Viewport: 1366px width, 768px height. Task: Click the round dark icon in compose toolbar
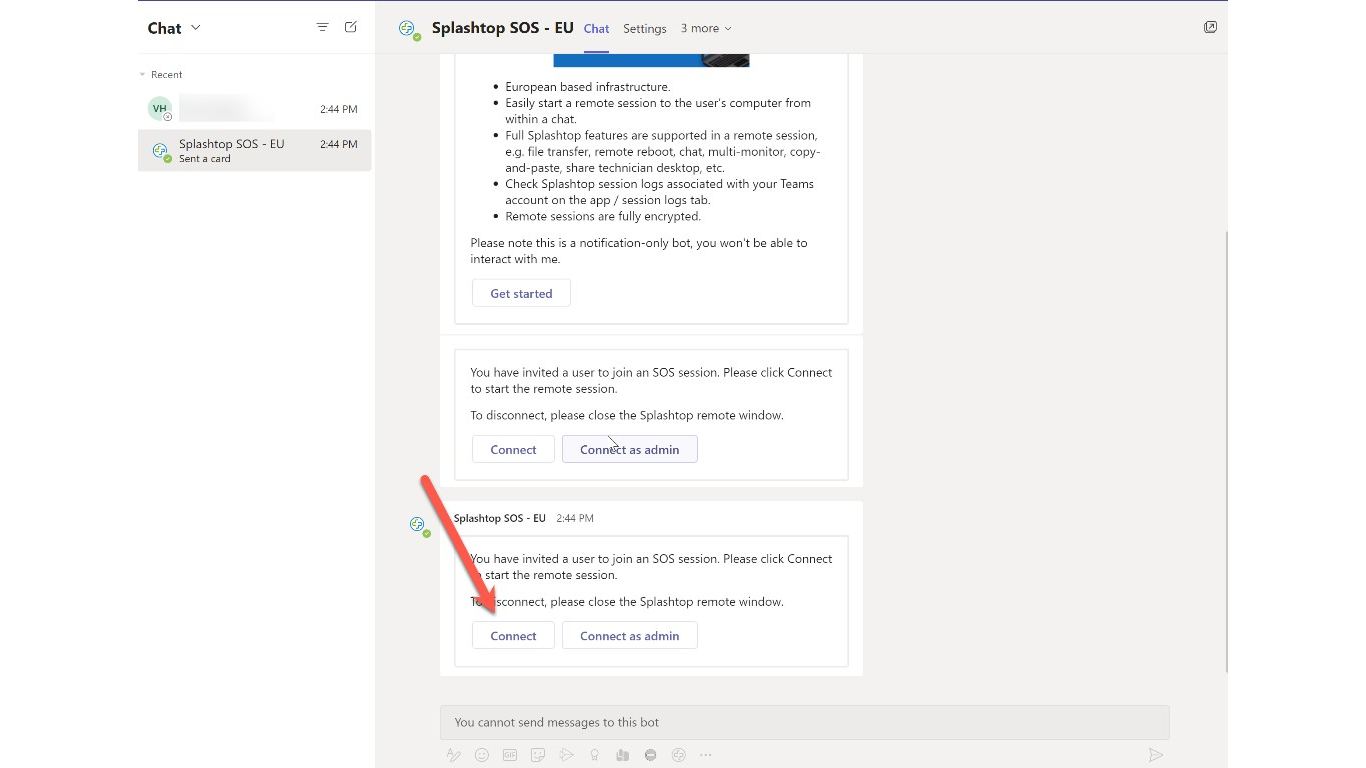click(x=650, y=755)
